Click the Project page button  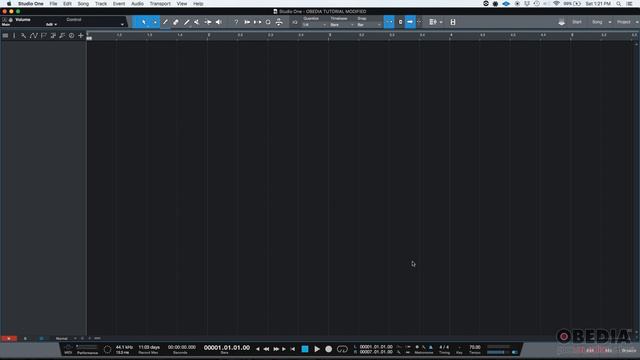click(x=624, y=22)
